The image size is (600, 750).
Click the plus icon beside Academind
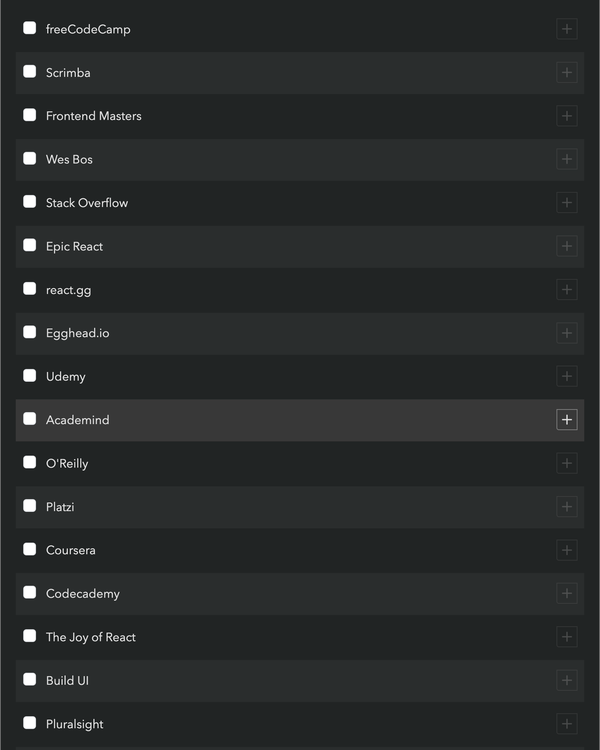click(x=566, y=420)
